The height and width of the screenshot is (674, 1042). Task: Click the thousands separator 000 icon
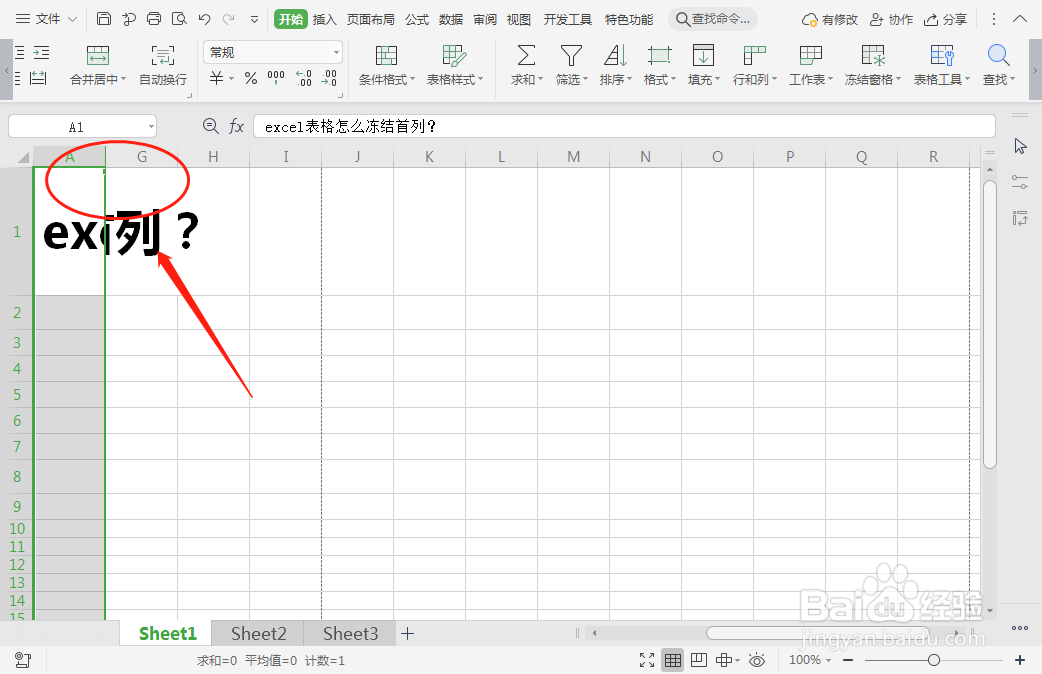276,78
